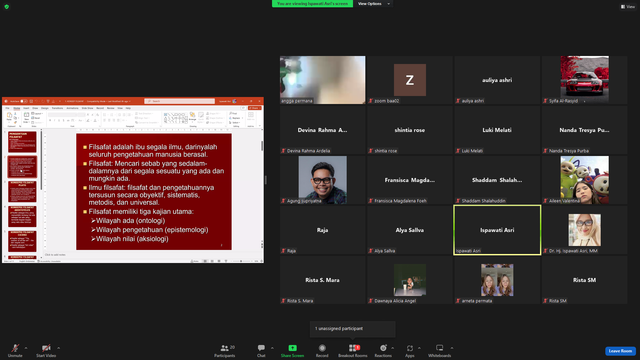640x360 pixels.
Task: Click the Record icon in Zoom
Action: click(322, 348)
